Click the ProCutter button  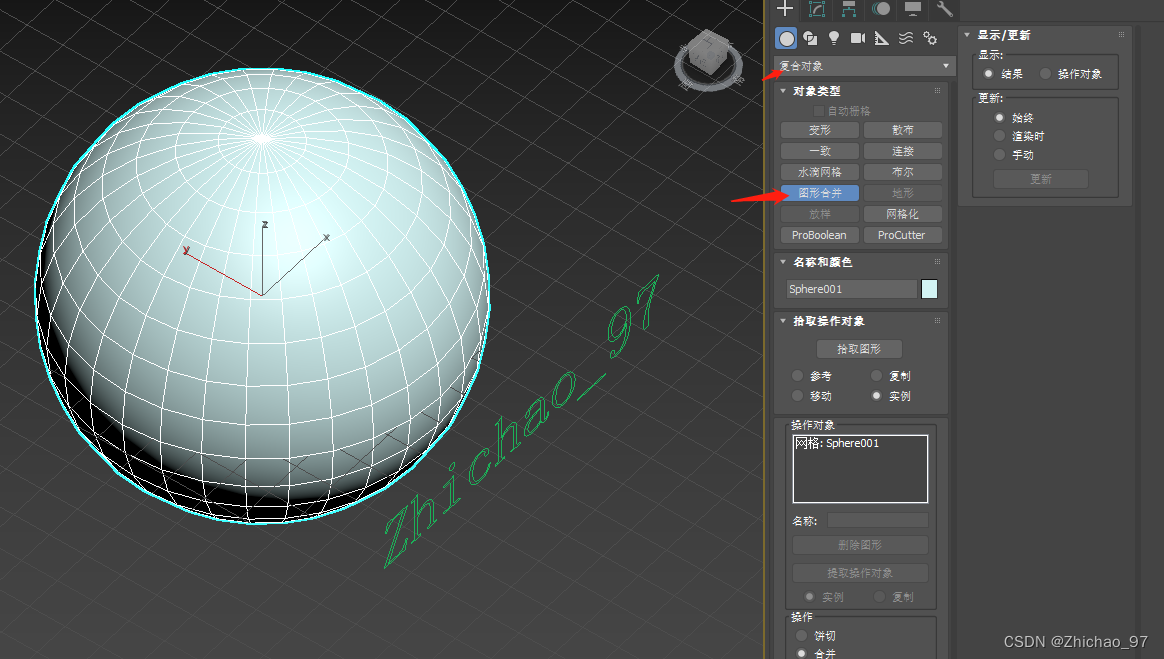pyautogui.click(x=903, y=235)
